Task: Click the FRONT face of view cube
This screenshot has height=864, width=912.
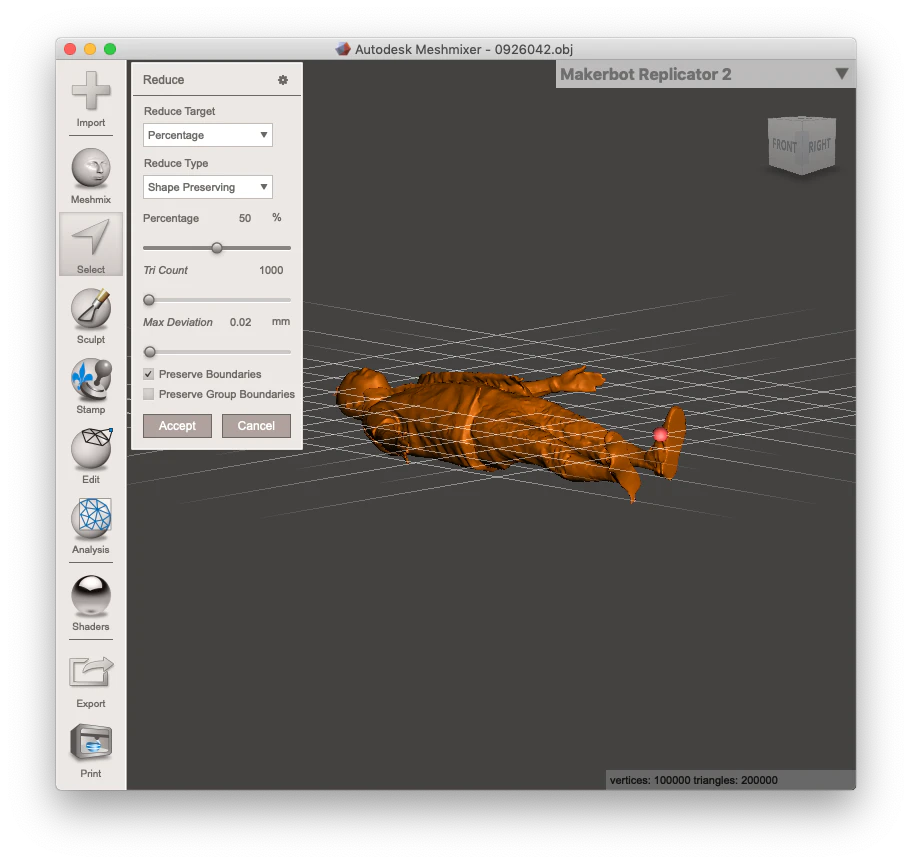Action: [784, 145]
